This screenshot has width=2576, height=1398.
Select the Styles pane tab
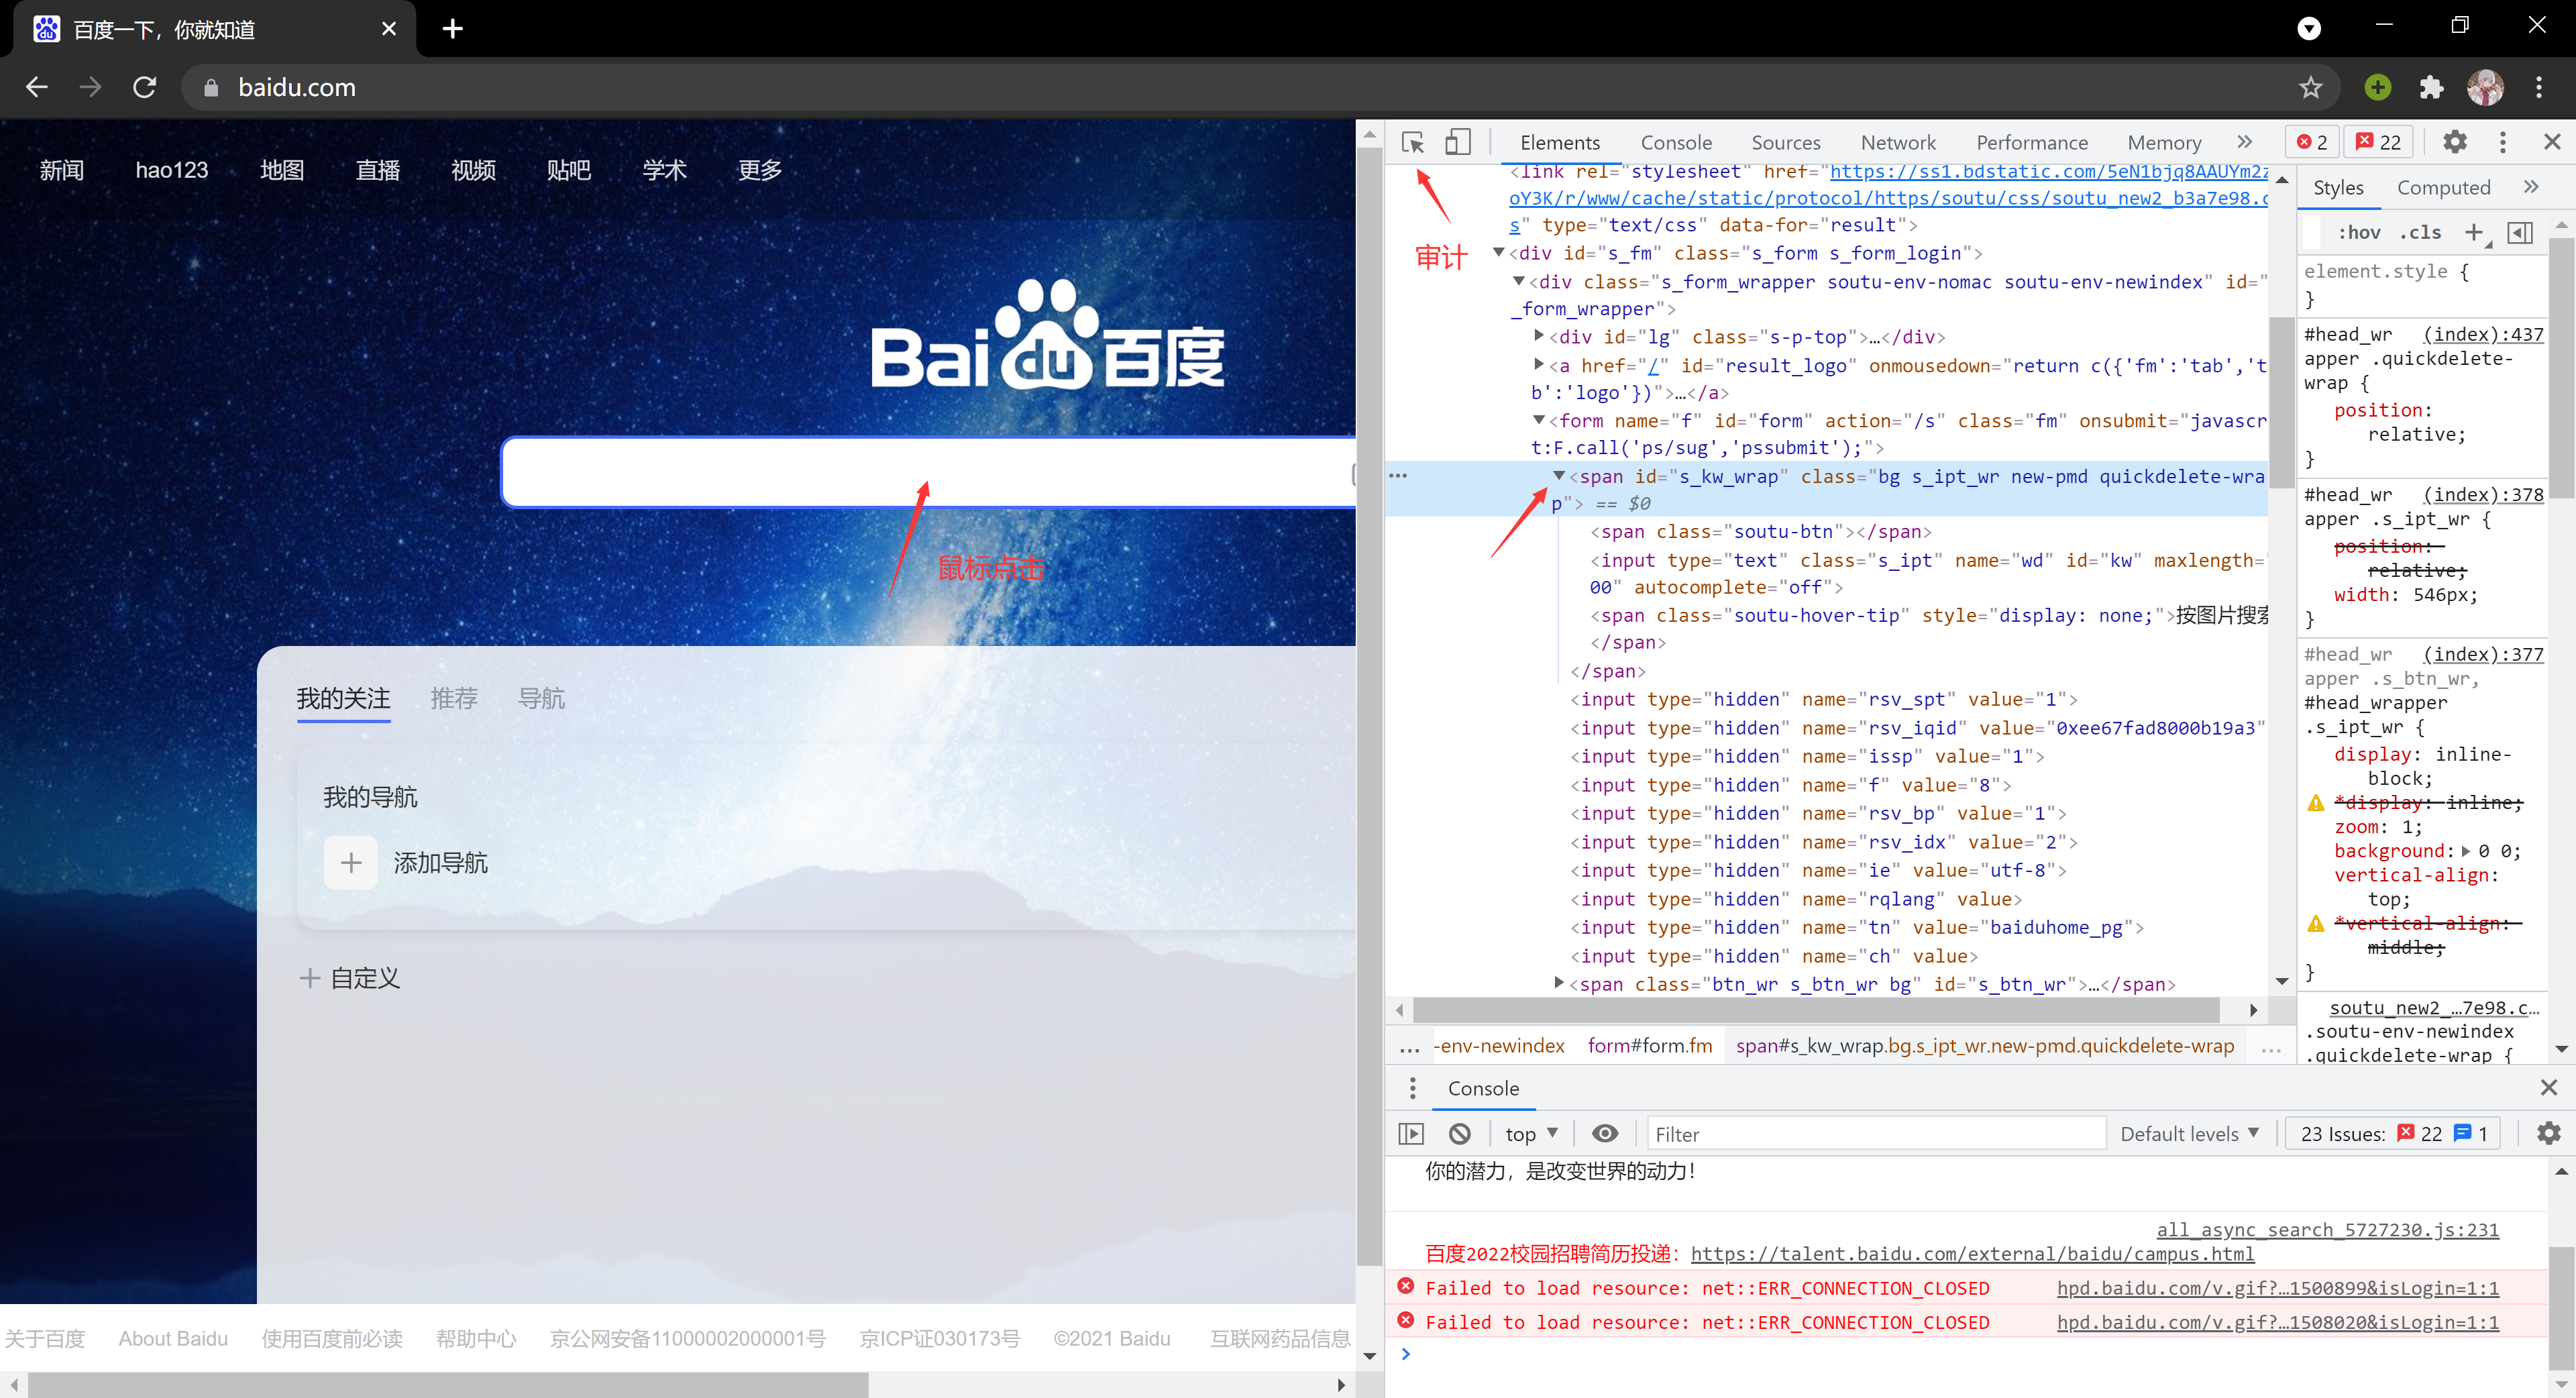click(2338, 187)
